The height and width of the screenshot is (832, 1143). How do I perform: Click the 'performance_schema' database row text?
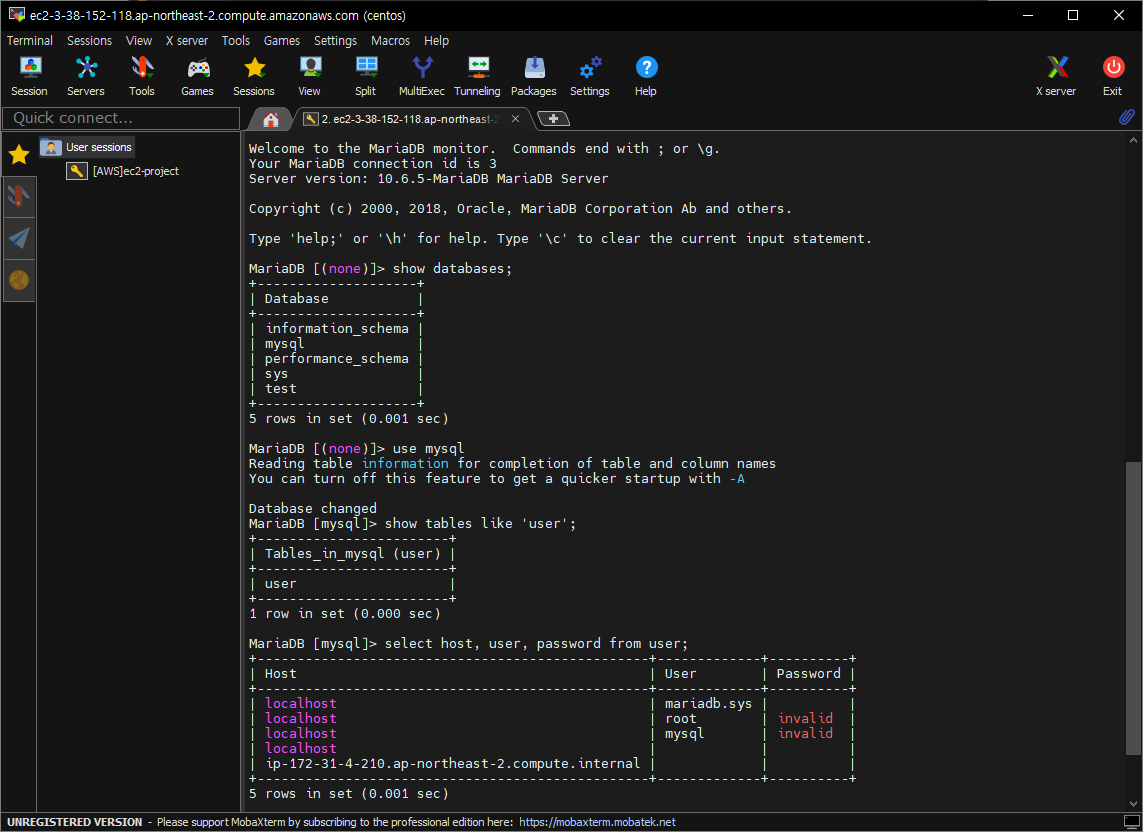click(x=337, y=359)
